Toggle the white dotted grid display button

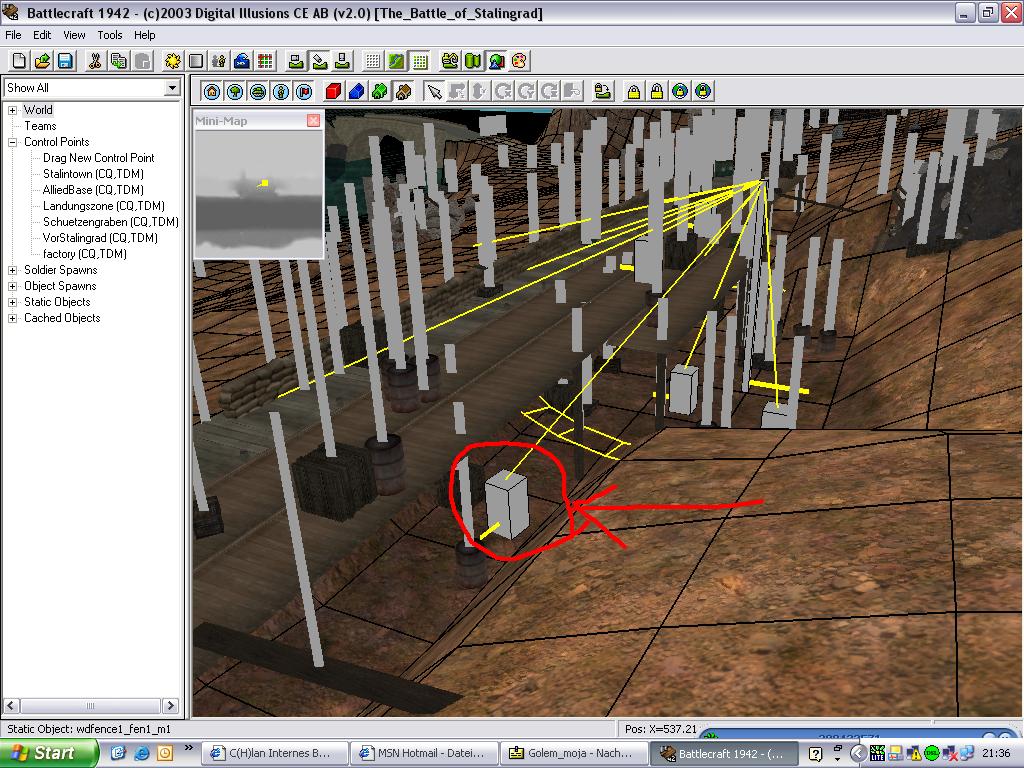point(373,61)
